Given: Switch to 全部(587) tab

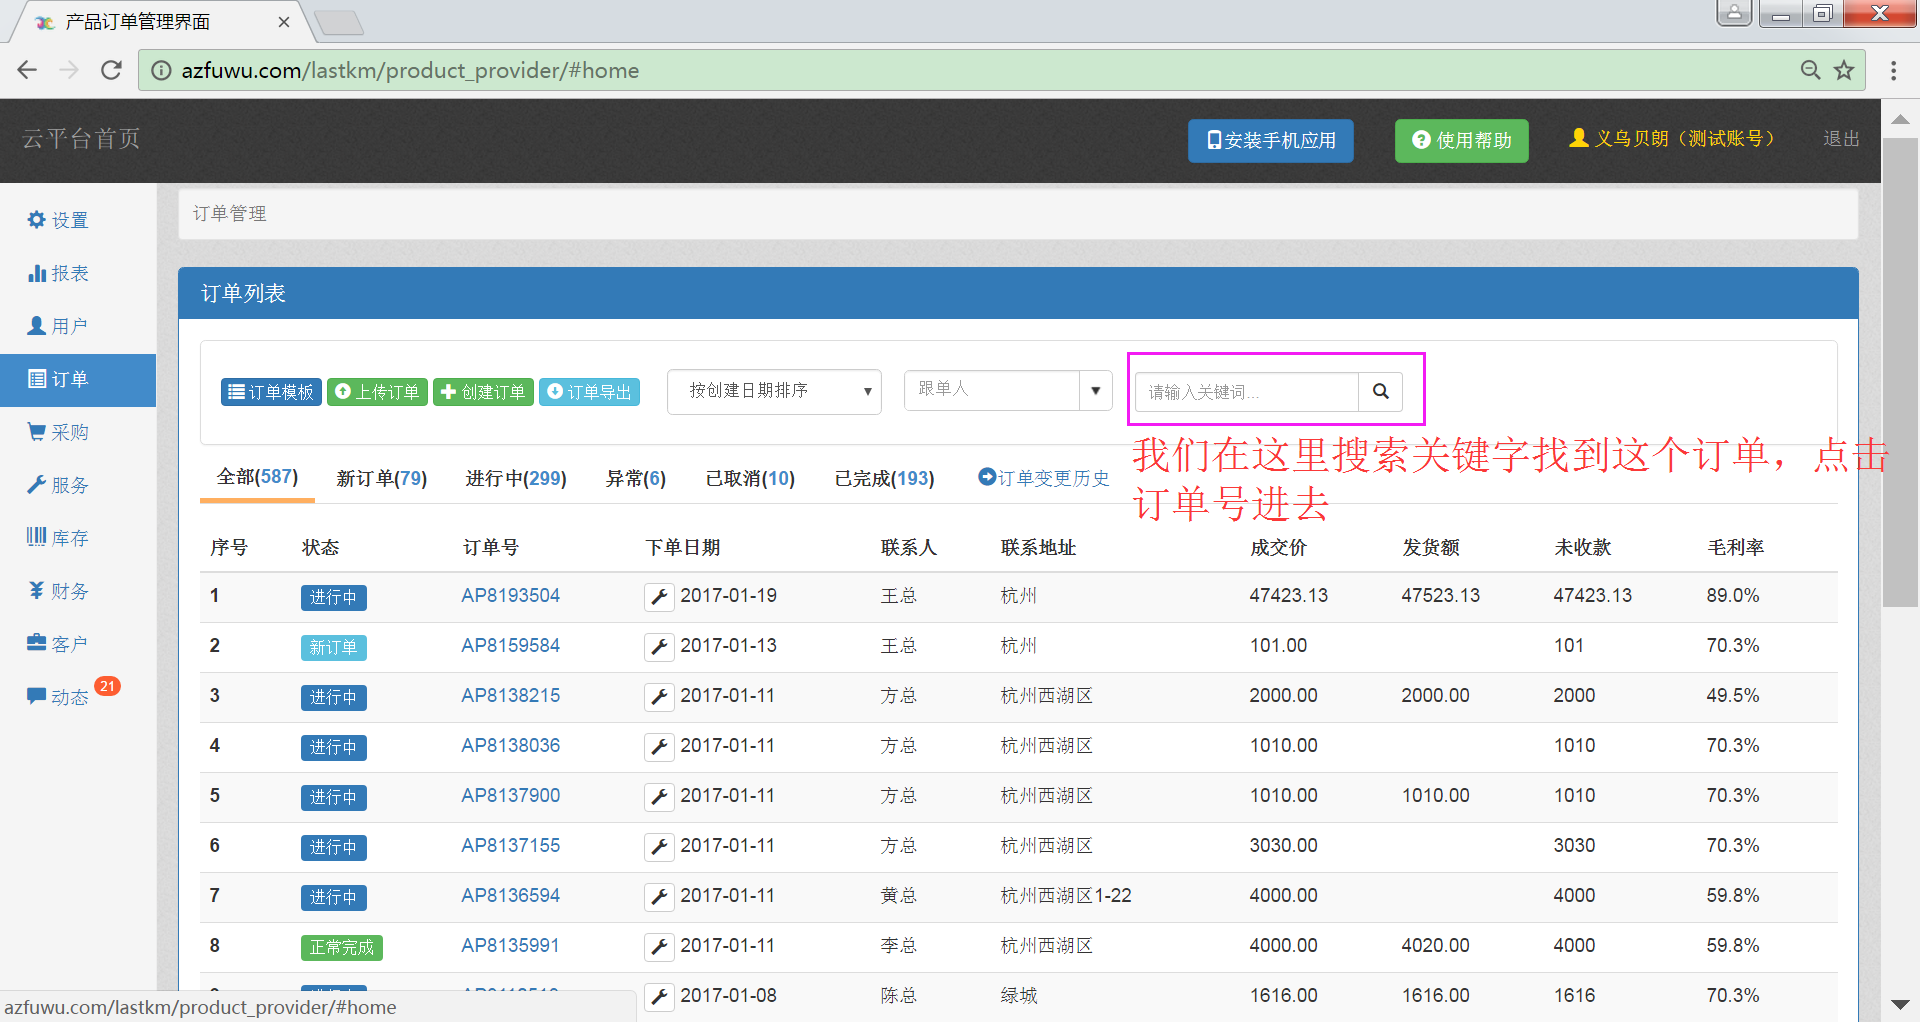Looking at the screenshot, I should [x=257, y=477].
